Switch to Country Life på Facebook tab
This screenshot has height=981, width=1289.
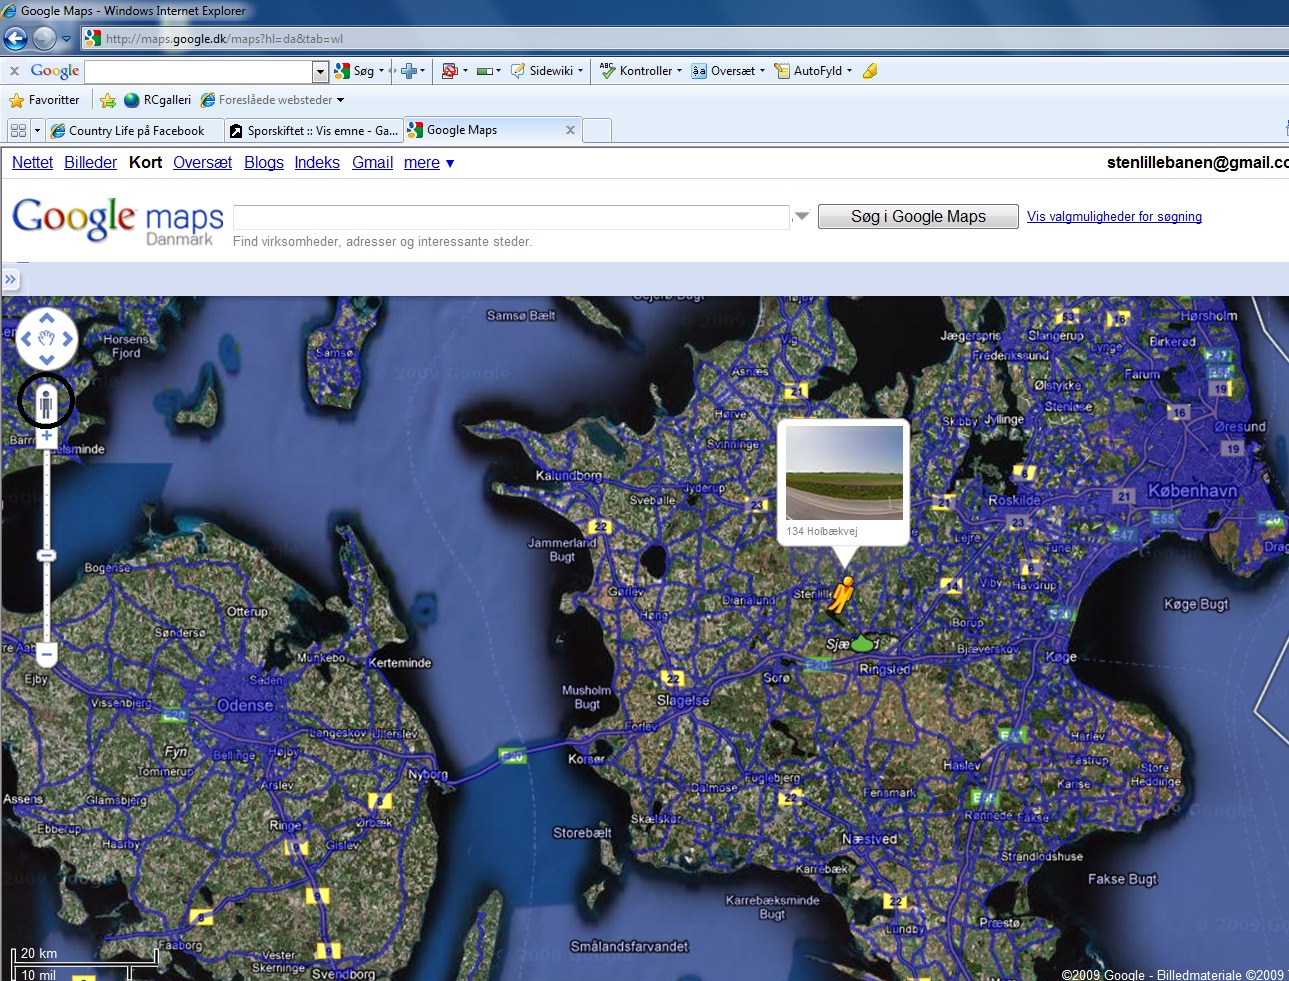(x=134, y=131)
